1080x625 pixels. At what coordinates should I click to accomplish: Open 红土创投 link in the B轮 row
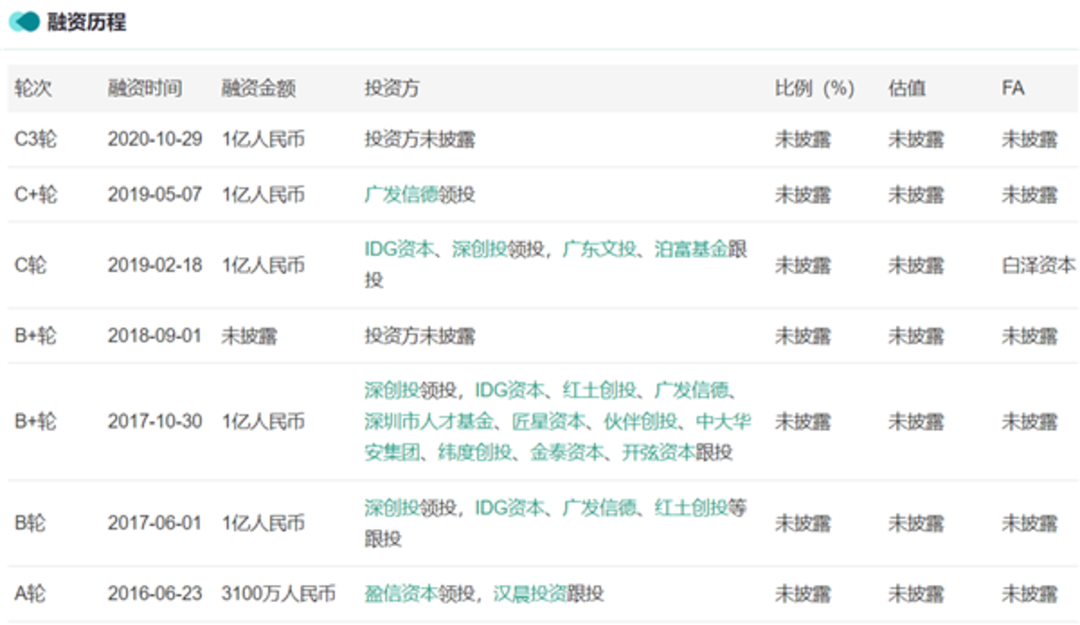click(x=691, y=507)
